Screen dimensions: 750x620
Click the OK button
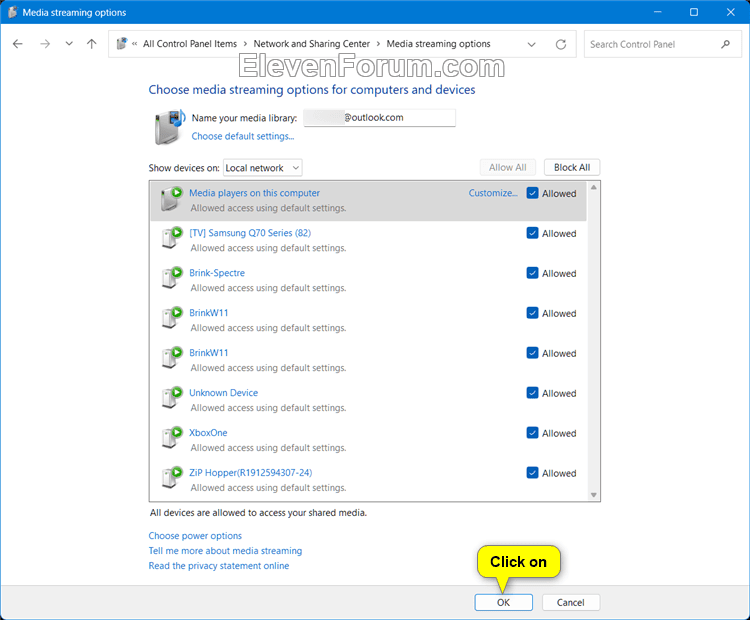click(x=503, y=602)
